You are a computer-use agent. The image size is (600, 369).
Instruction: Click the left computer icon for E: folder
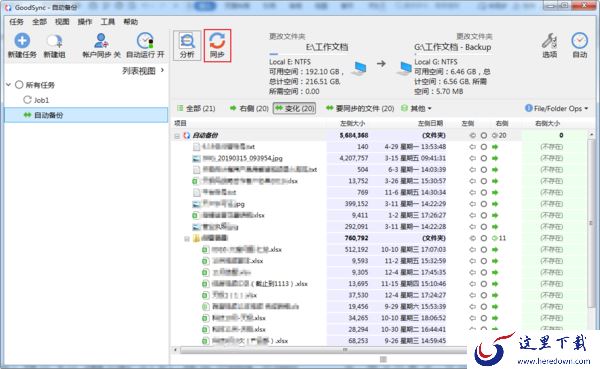(359, 68)
